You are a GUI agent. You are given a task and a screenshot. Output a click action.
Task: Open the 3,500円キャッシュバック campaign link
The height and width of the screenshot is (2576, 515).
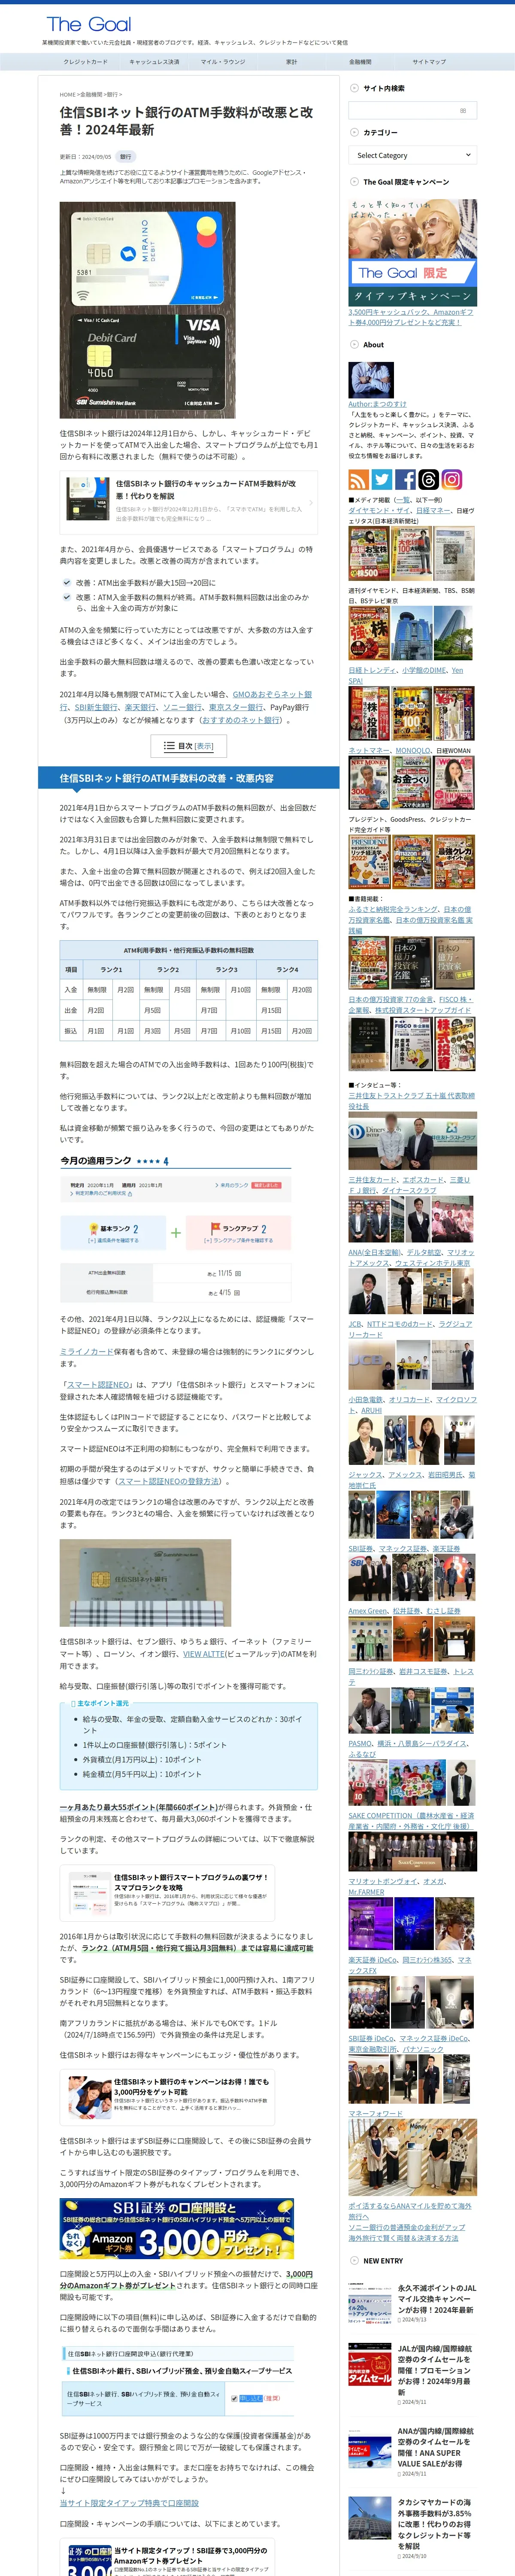(x=411, y=317)
